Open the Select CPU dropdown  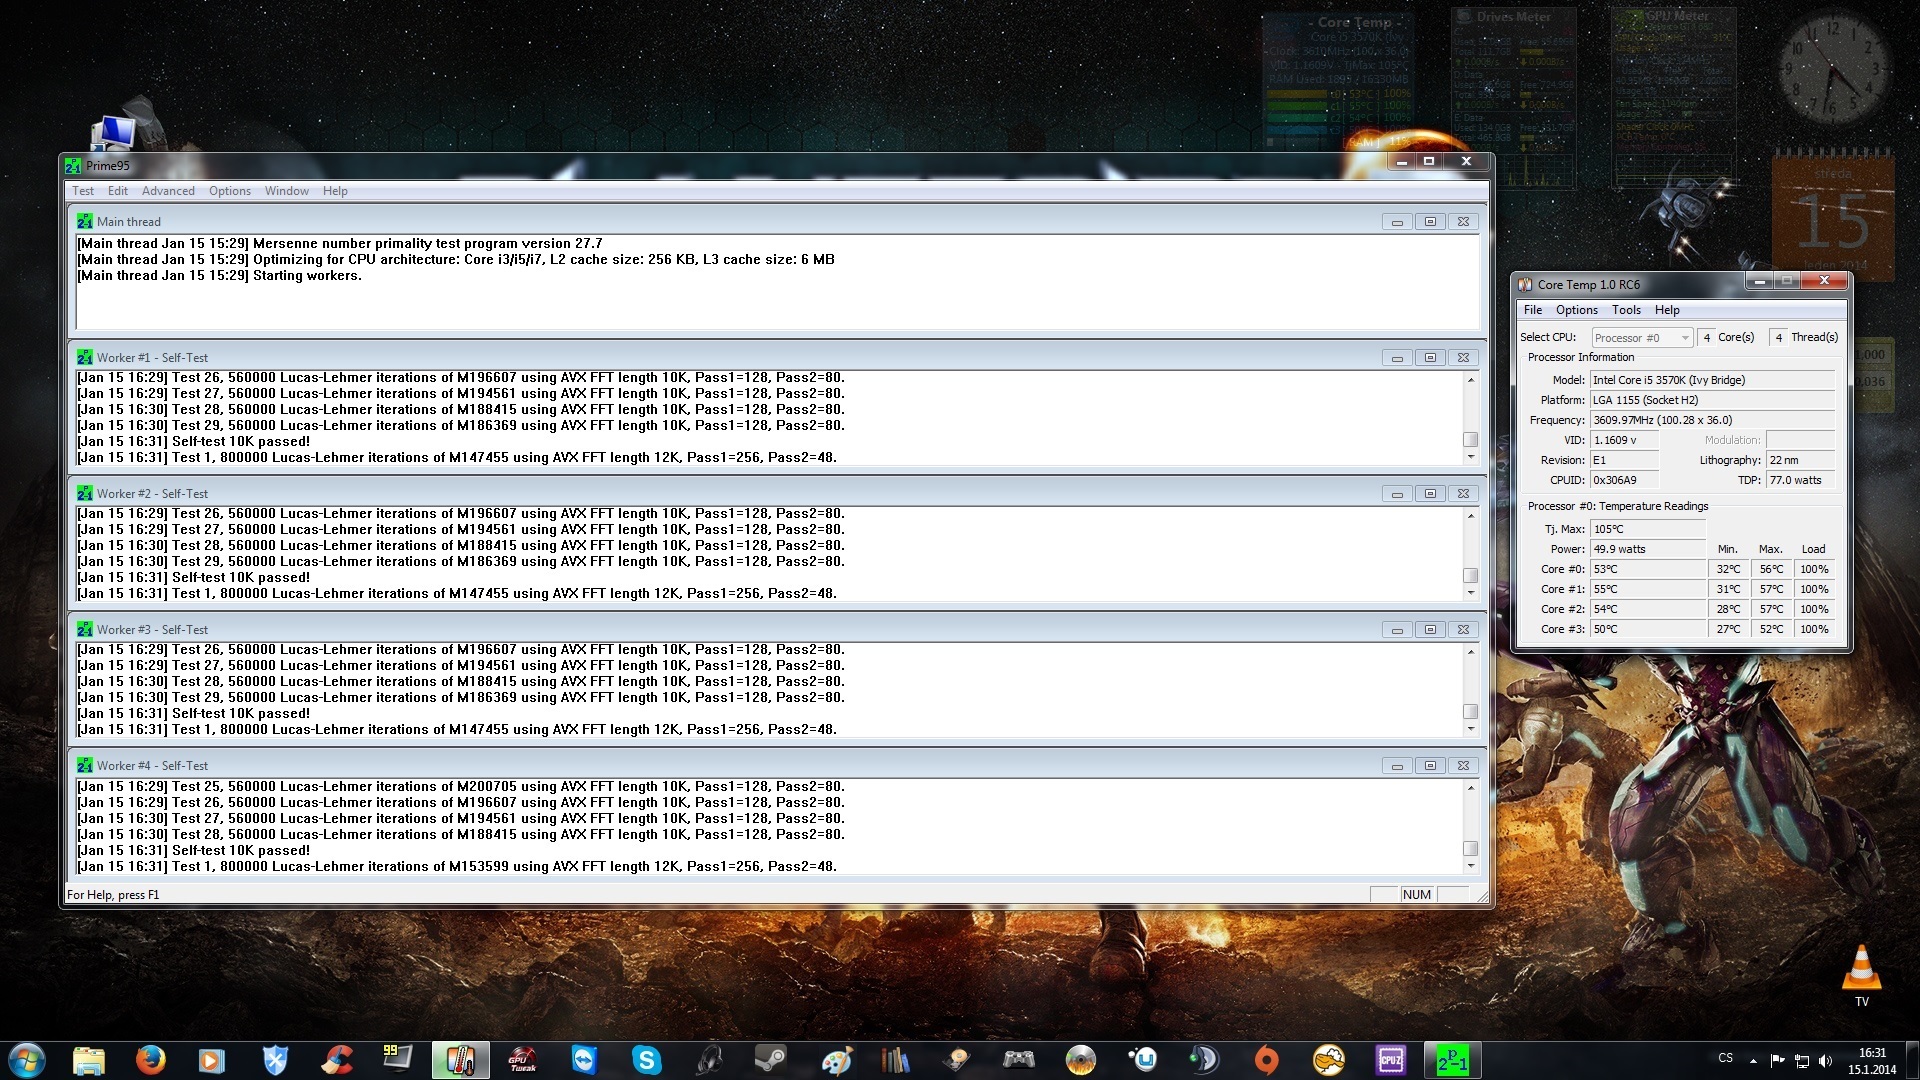pyautogui.click(x=1641, y=338)
